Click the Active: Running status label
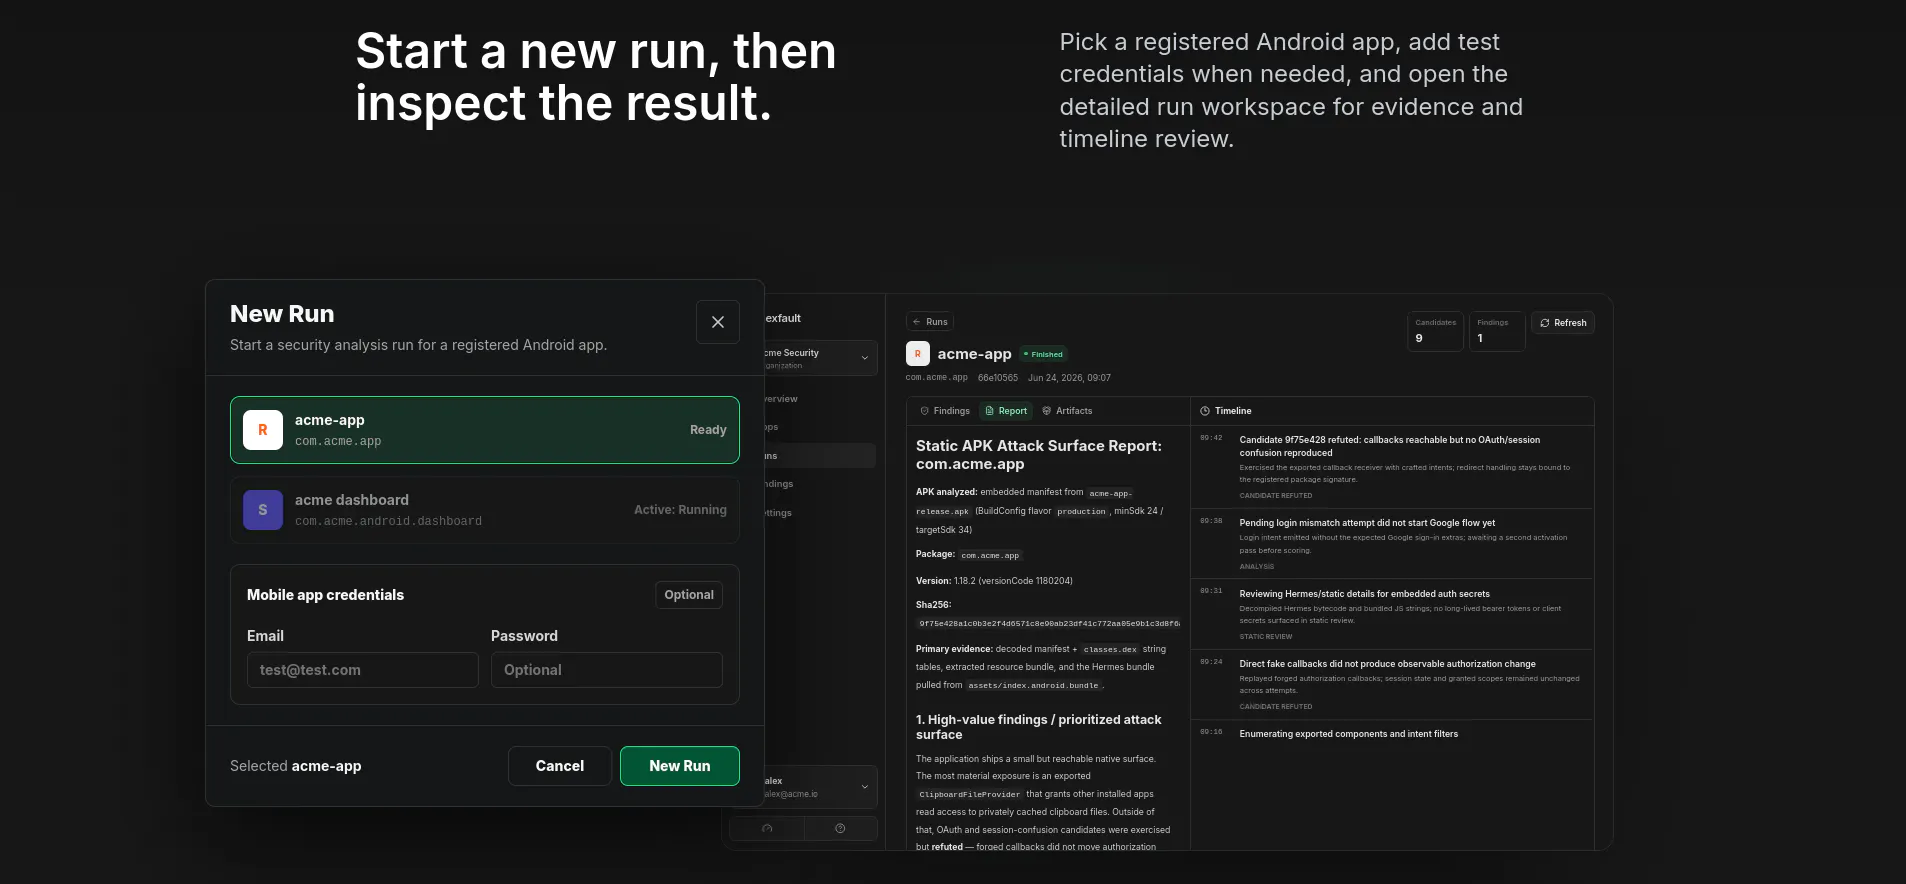 pos(680,510)
